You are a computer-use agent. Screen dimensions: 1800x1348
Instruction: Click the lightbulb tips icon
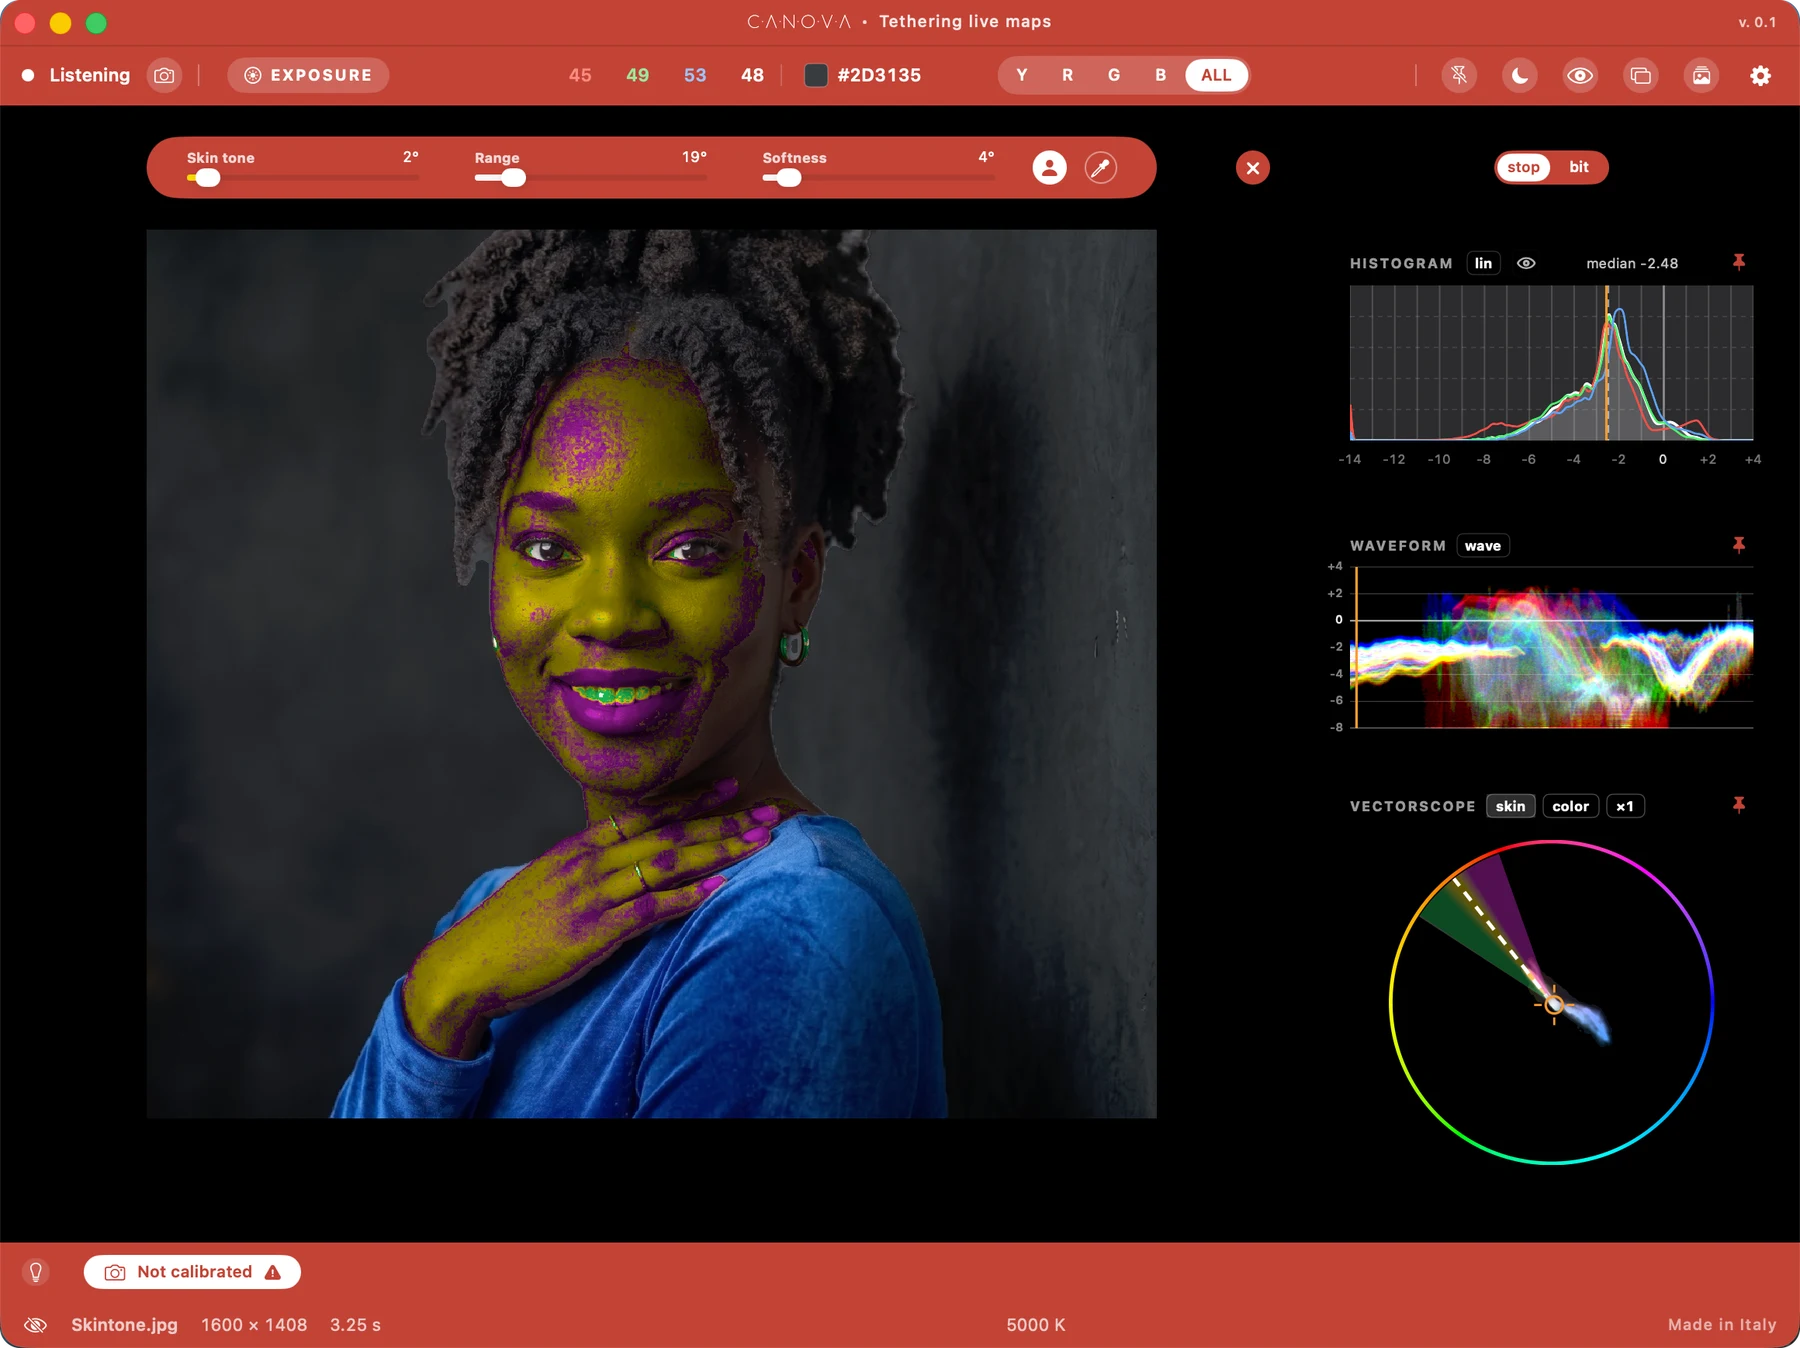point(36,1272)
